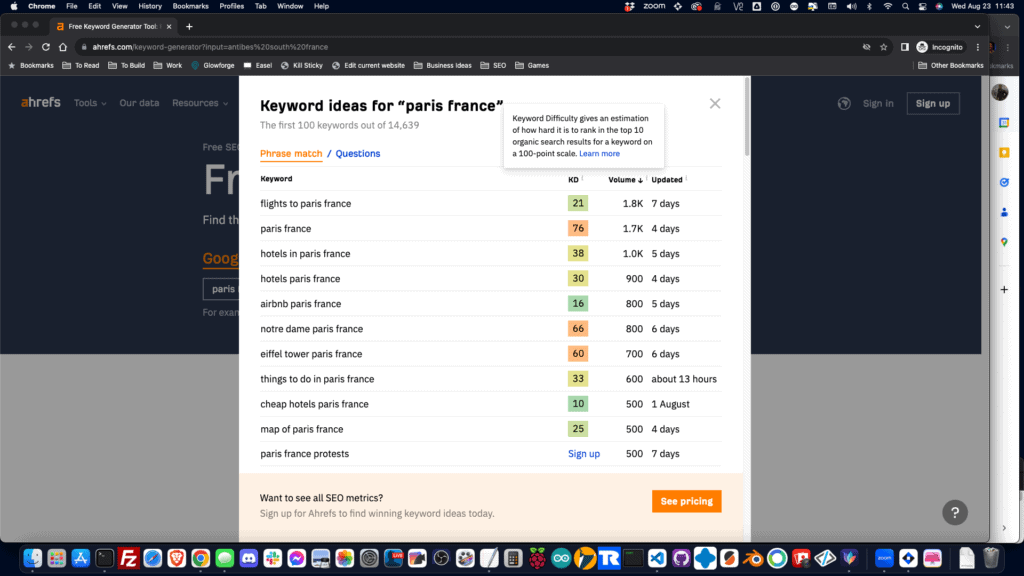The width and height of the screenshot is (1024, 576).
Task: Click KD badge 21 for flights row
Action: click(578, 203)
